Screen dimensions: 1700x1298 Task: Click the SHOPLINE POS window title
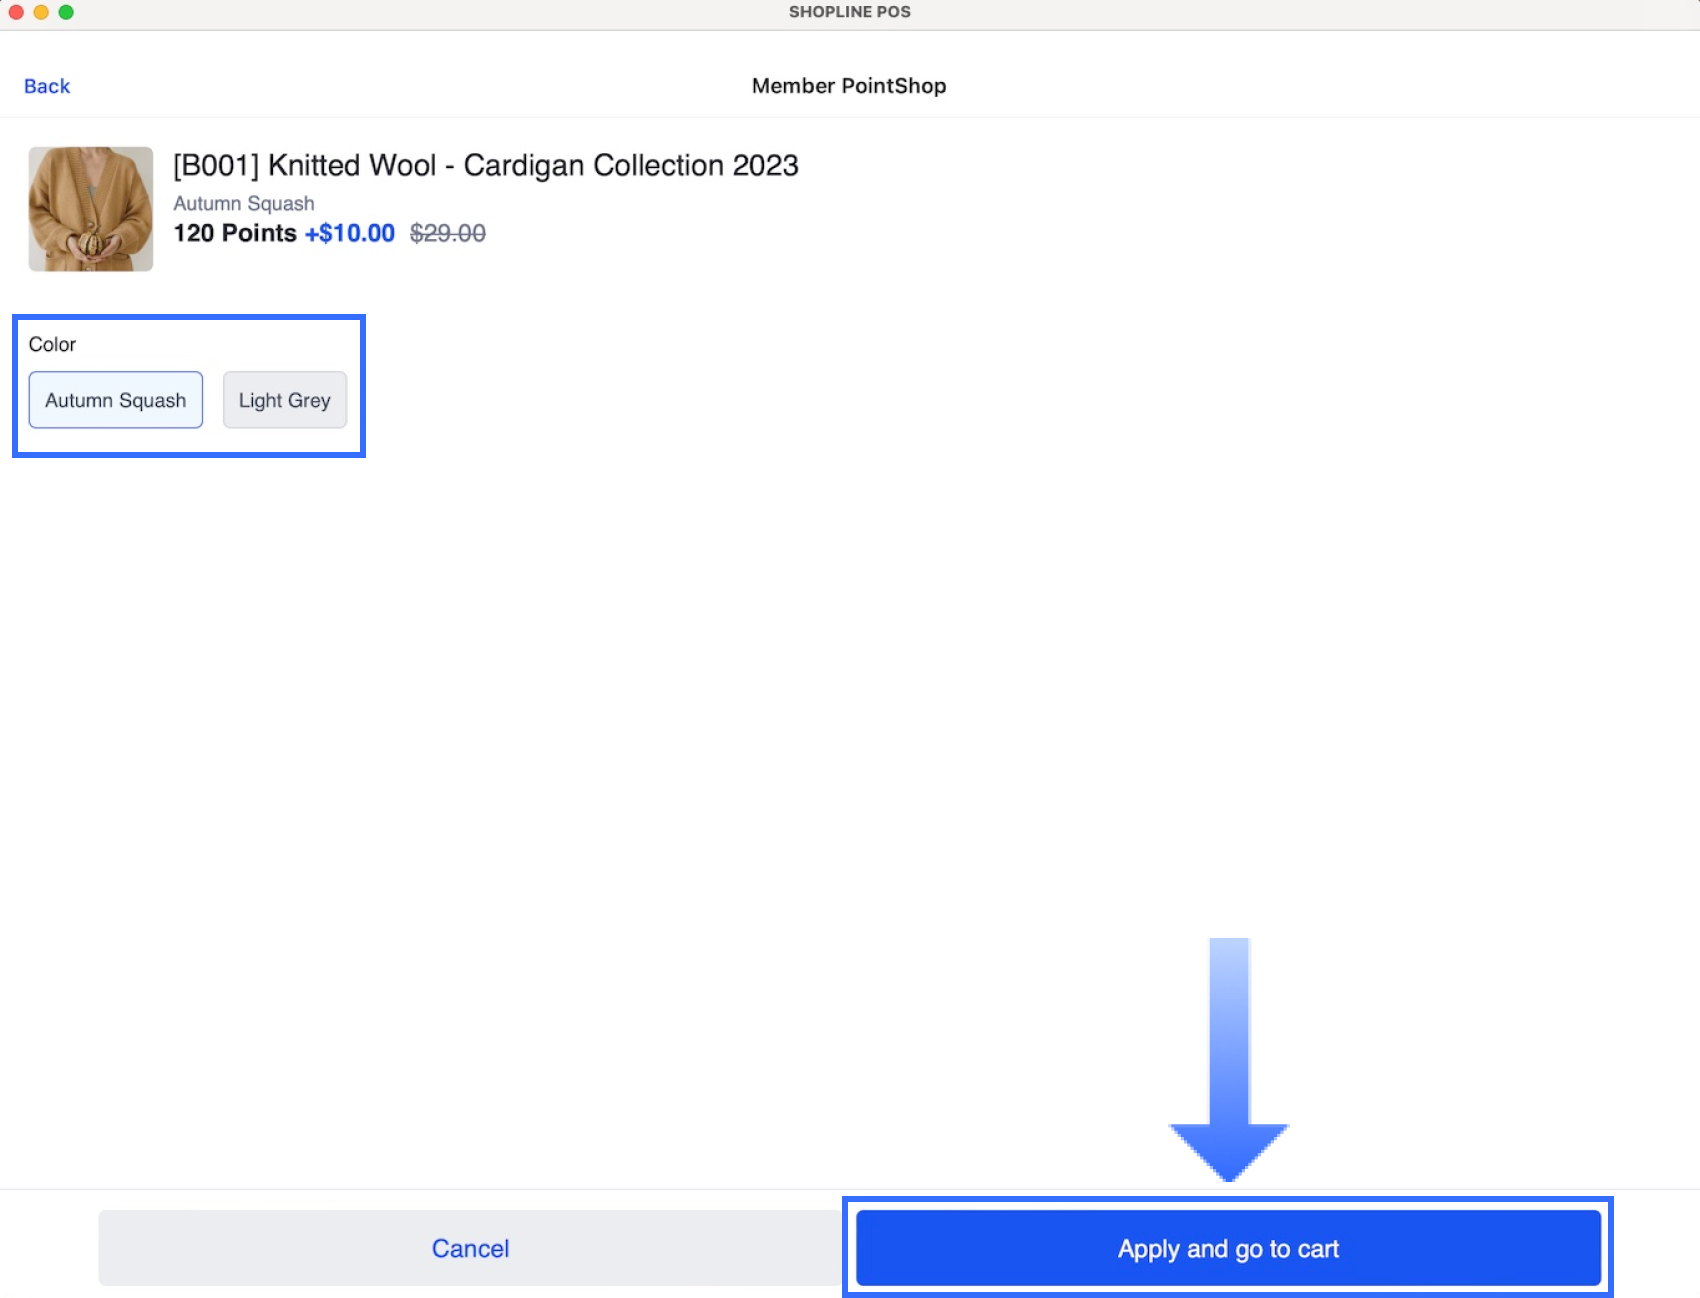coord(850,12)
